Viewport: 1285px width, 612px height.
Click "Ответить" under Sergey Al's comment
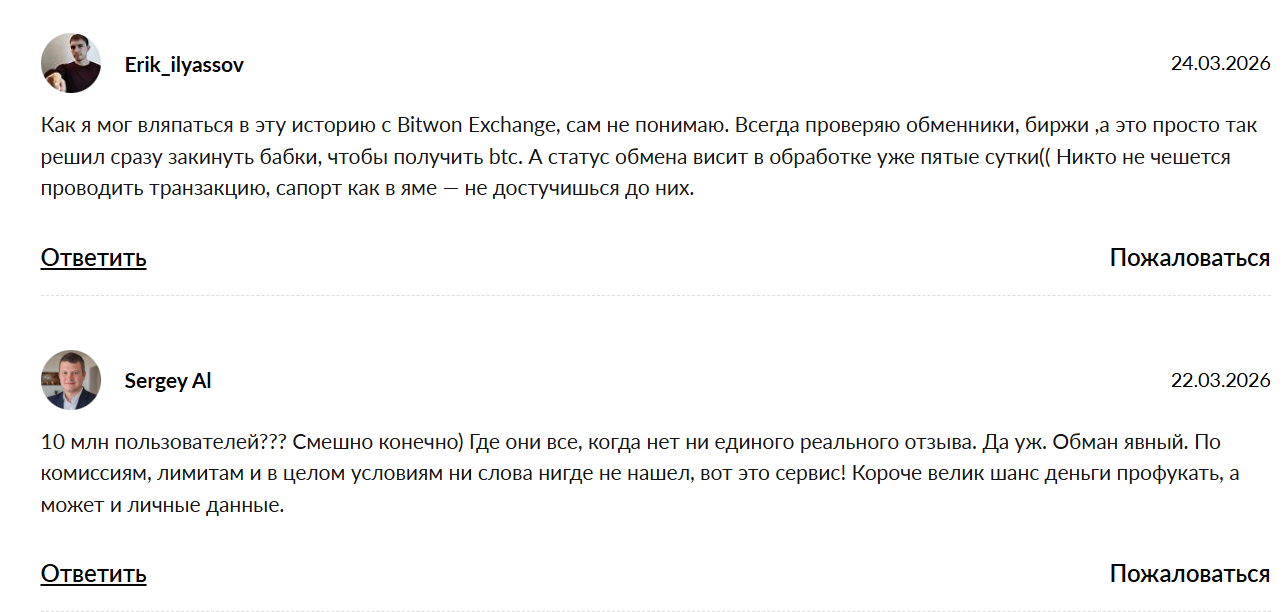pos(92,574)
